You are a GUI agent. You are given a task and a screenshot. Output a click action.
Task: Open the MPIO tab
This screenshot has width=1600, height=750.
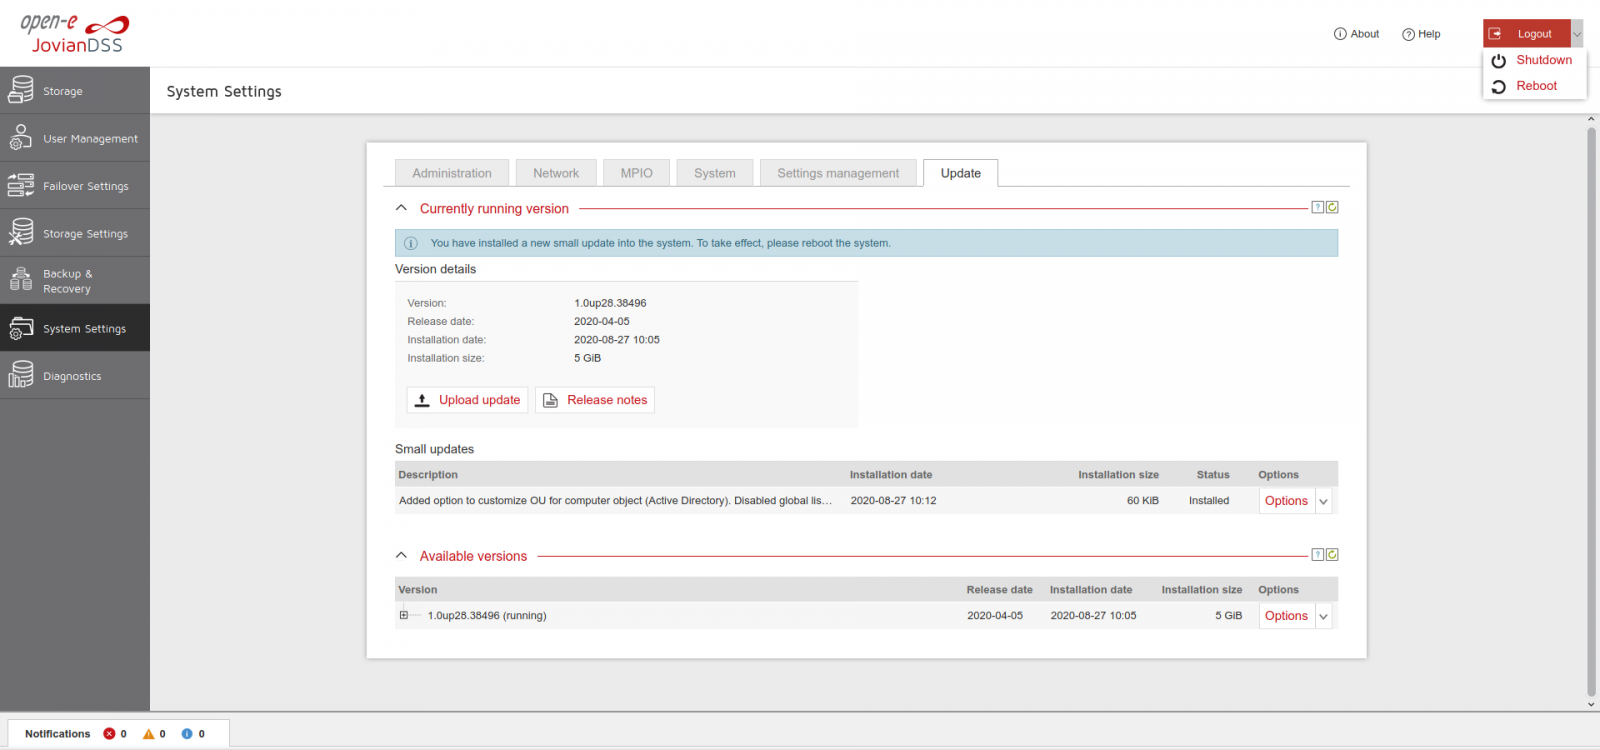pyautogui.click(x=637, y=173)
